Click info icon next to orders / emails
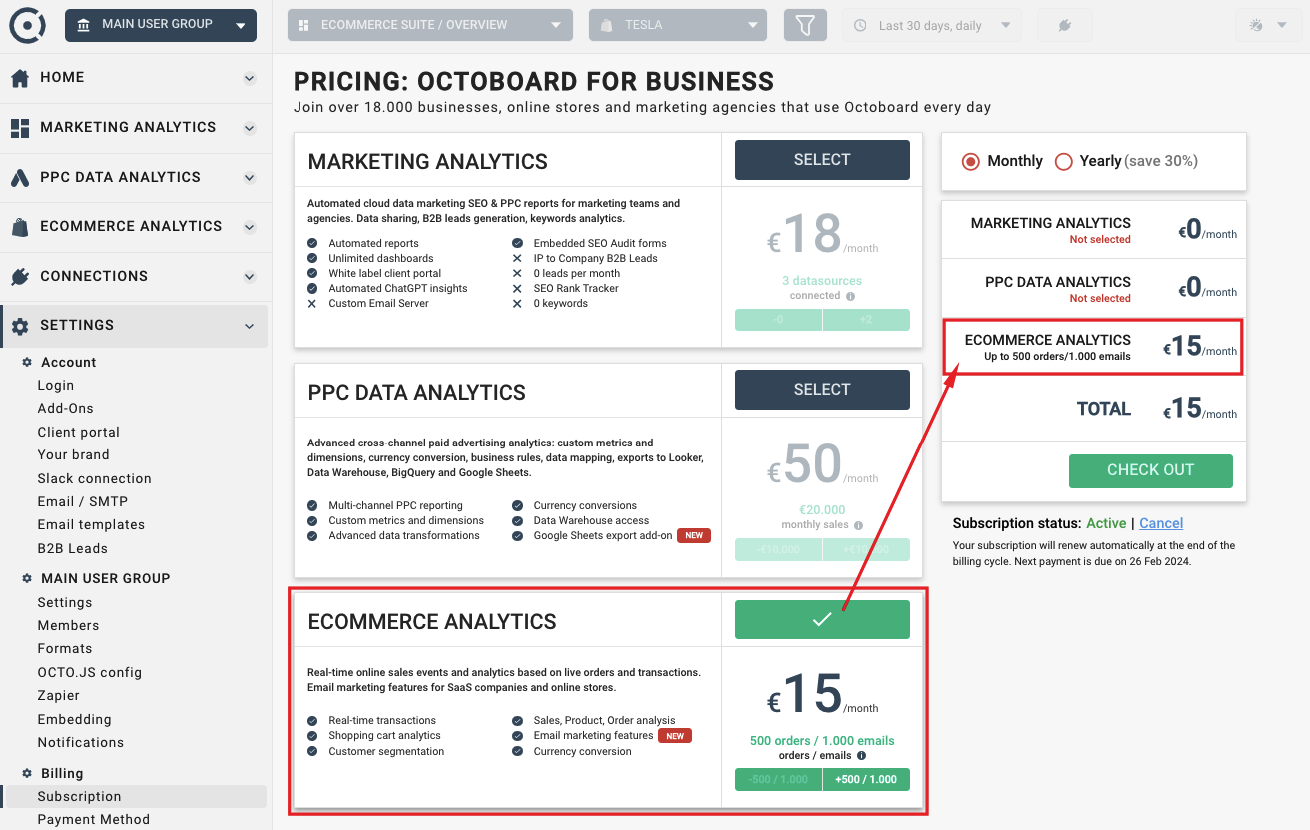This screenshot has width=1310, height=830. (861, 756)
